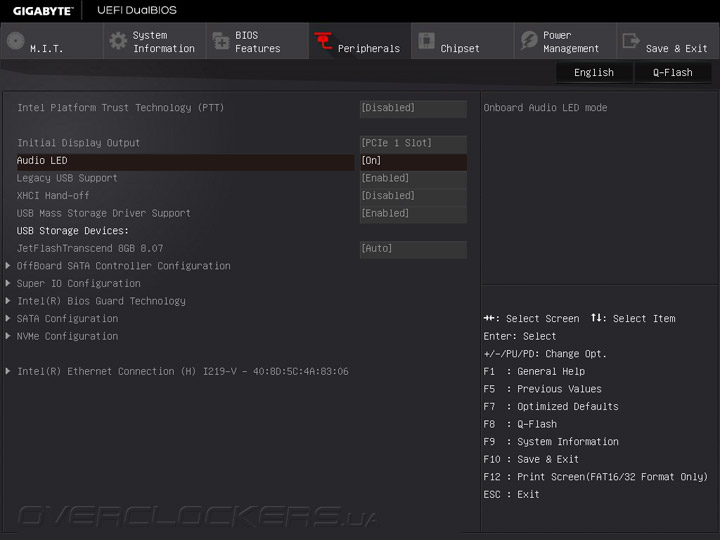Open the Save & Exit tab

(669, 41)
